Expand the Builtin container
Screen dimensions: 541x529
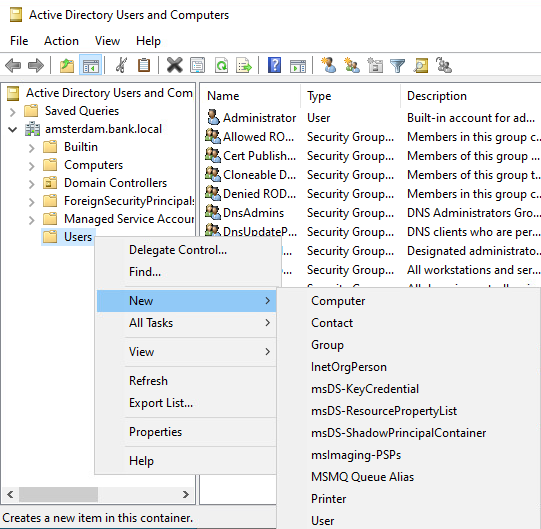pos(31,148)
